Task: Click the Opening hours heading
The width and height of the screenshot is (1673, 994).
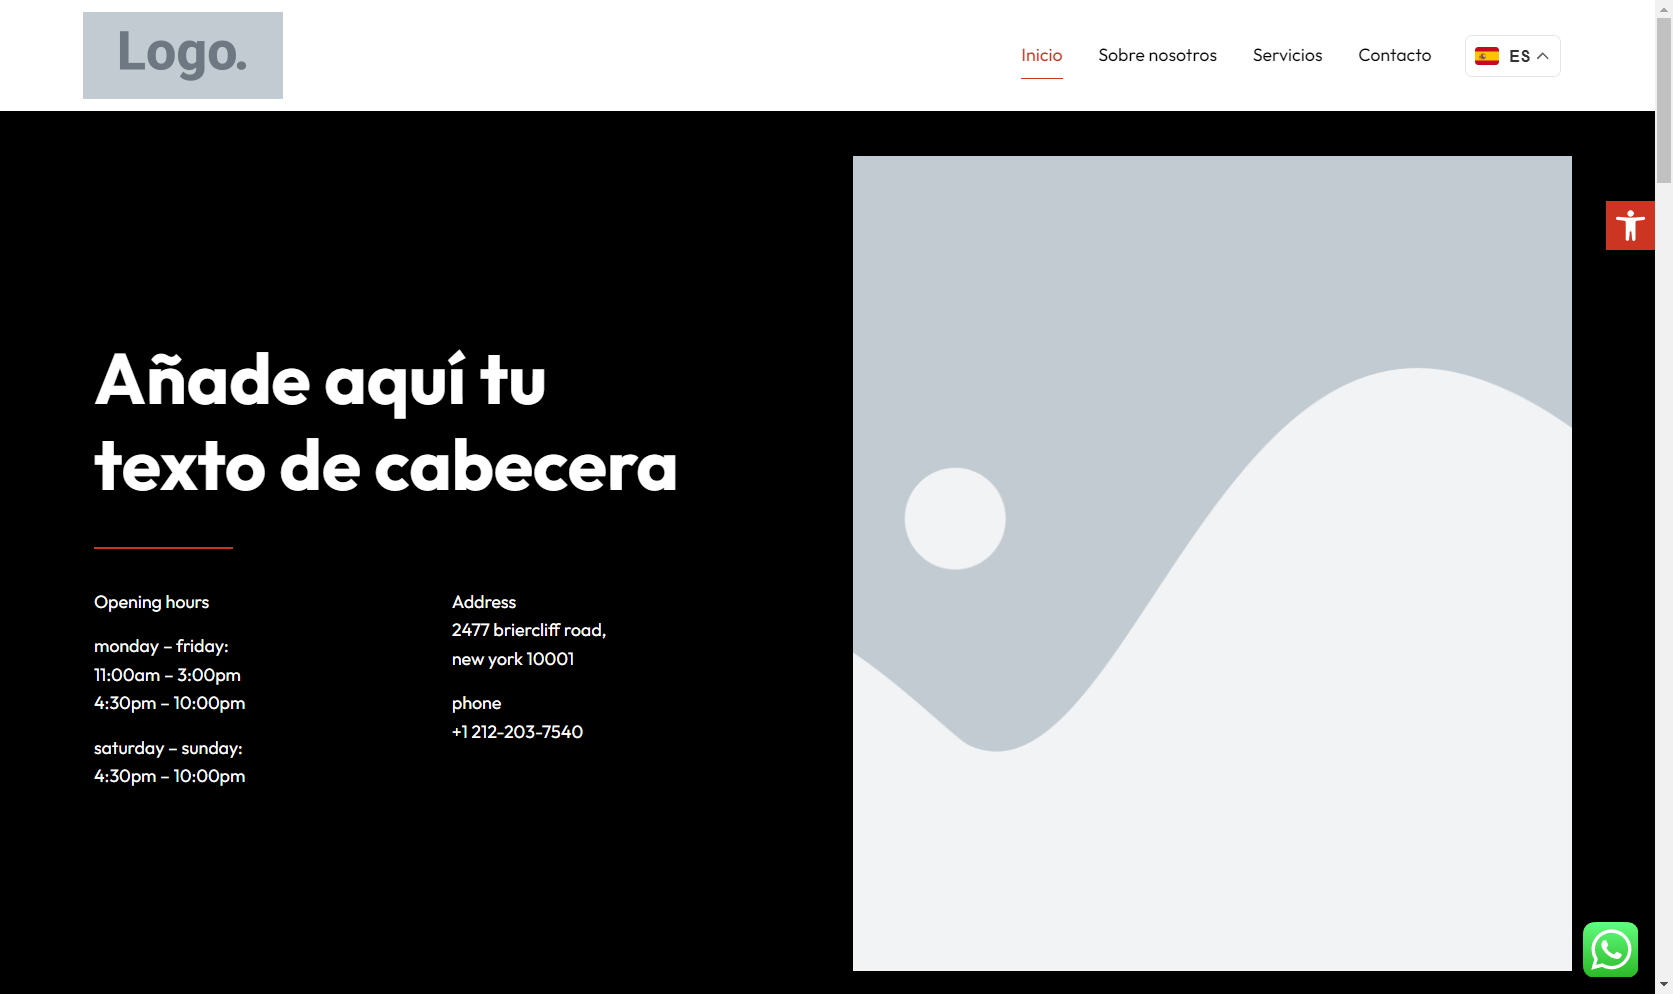Action: [x=151, y=602]
